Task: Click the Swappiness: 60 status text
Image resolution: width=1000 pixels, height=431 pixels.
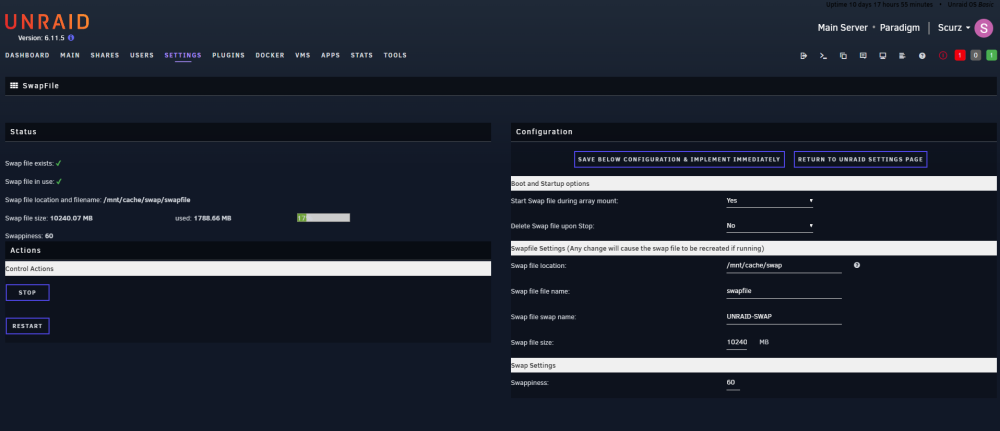Action: click(x=29, y=236)
